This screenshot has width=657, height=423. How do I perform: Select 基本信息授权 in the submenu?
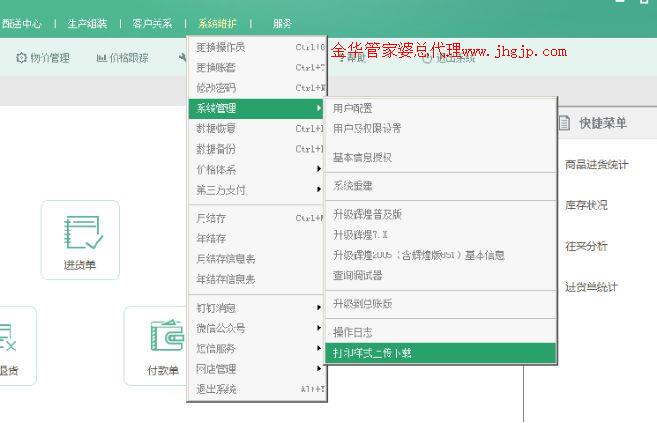441,157
